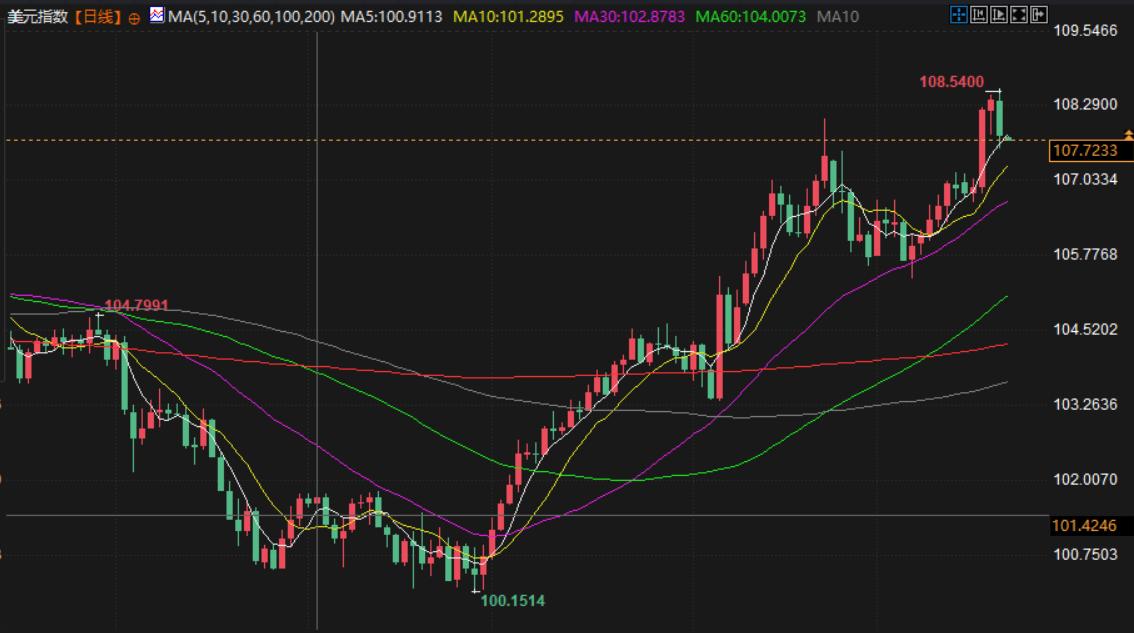Select the purple MA30:102.8783 label
Image resolution: width=1134 pixels, height=633 pixels.
point(629,17)
